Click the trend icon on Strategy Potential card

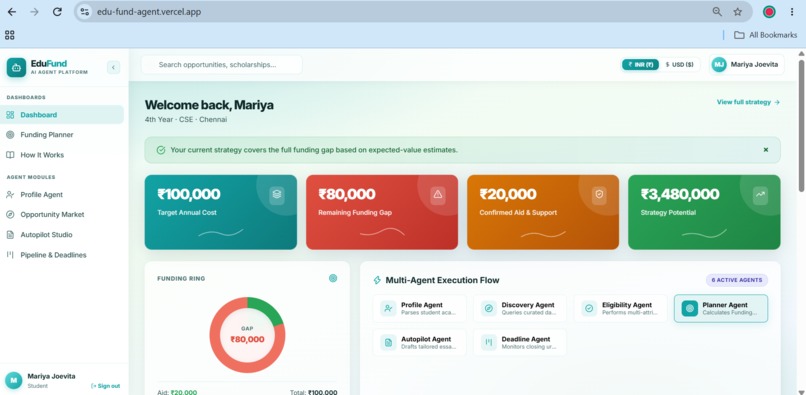(x=760, y=194)
